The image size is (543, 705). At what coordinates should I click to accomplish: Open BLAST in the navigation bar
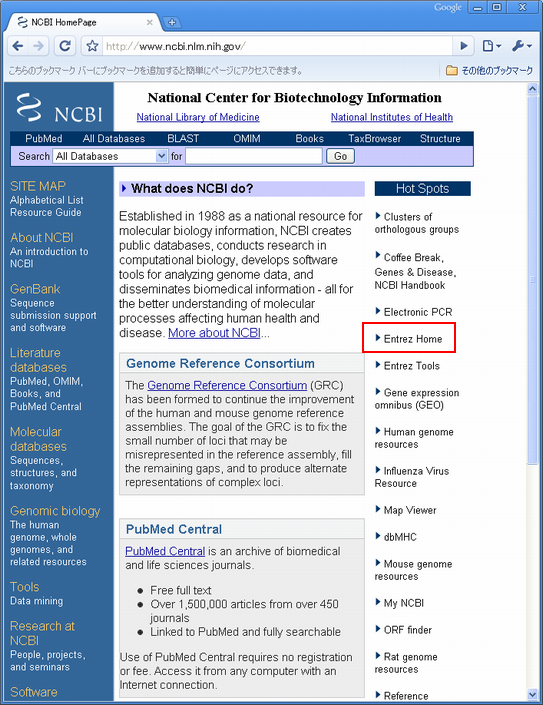183,138
